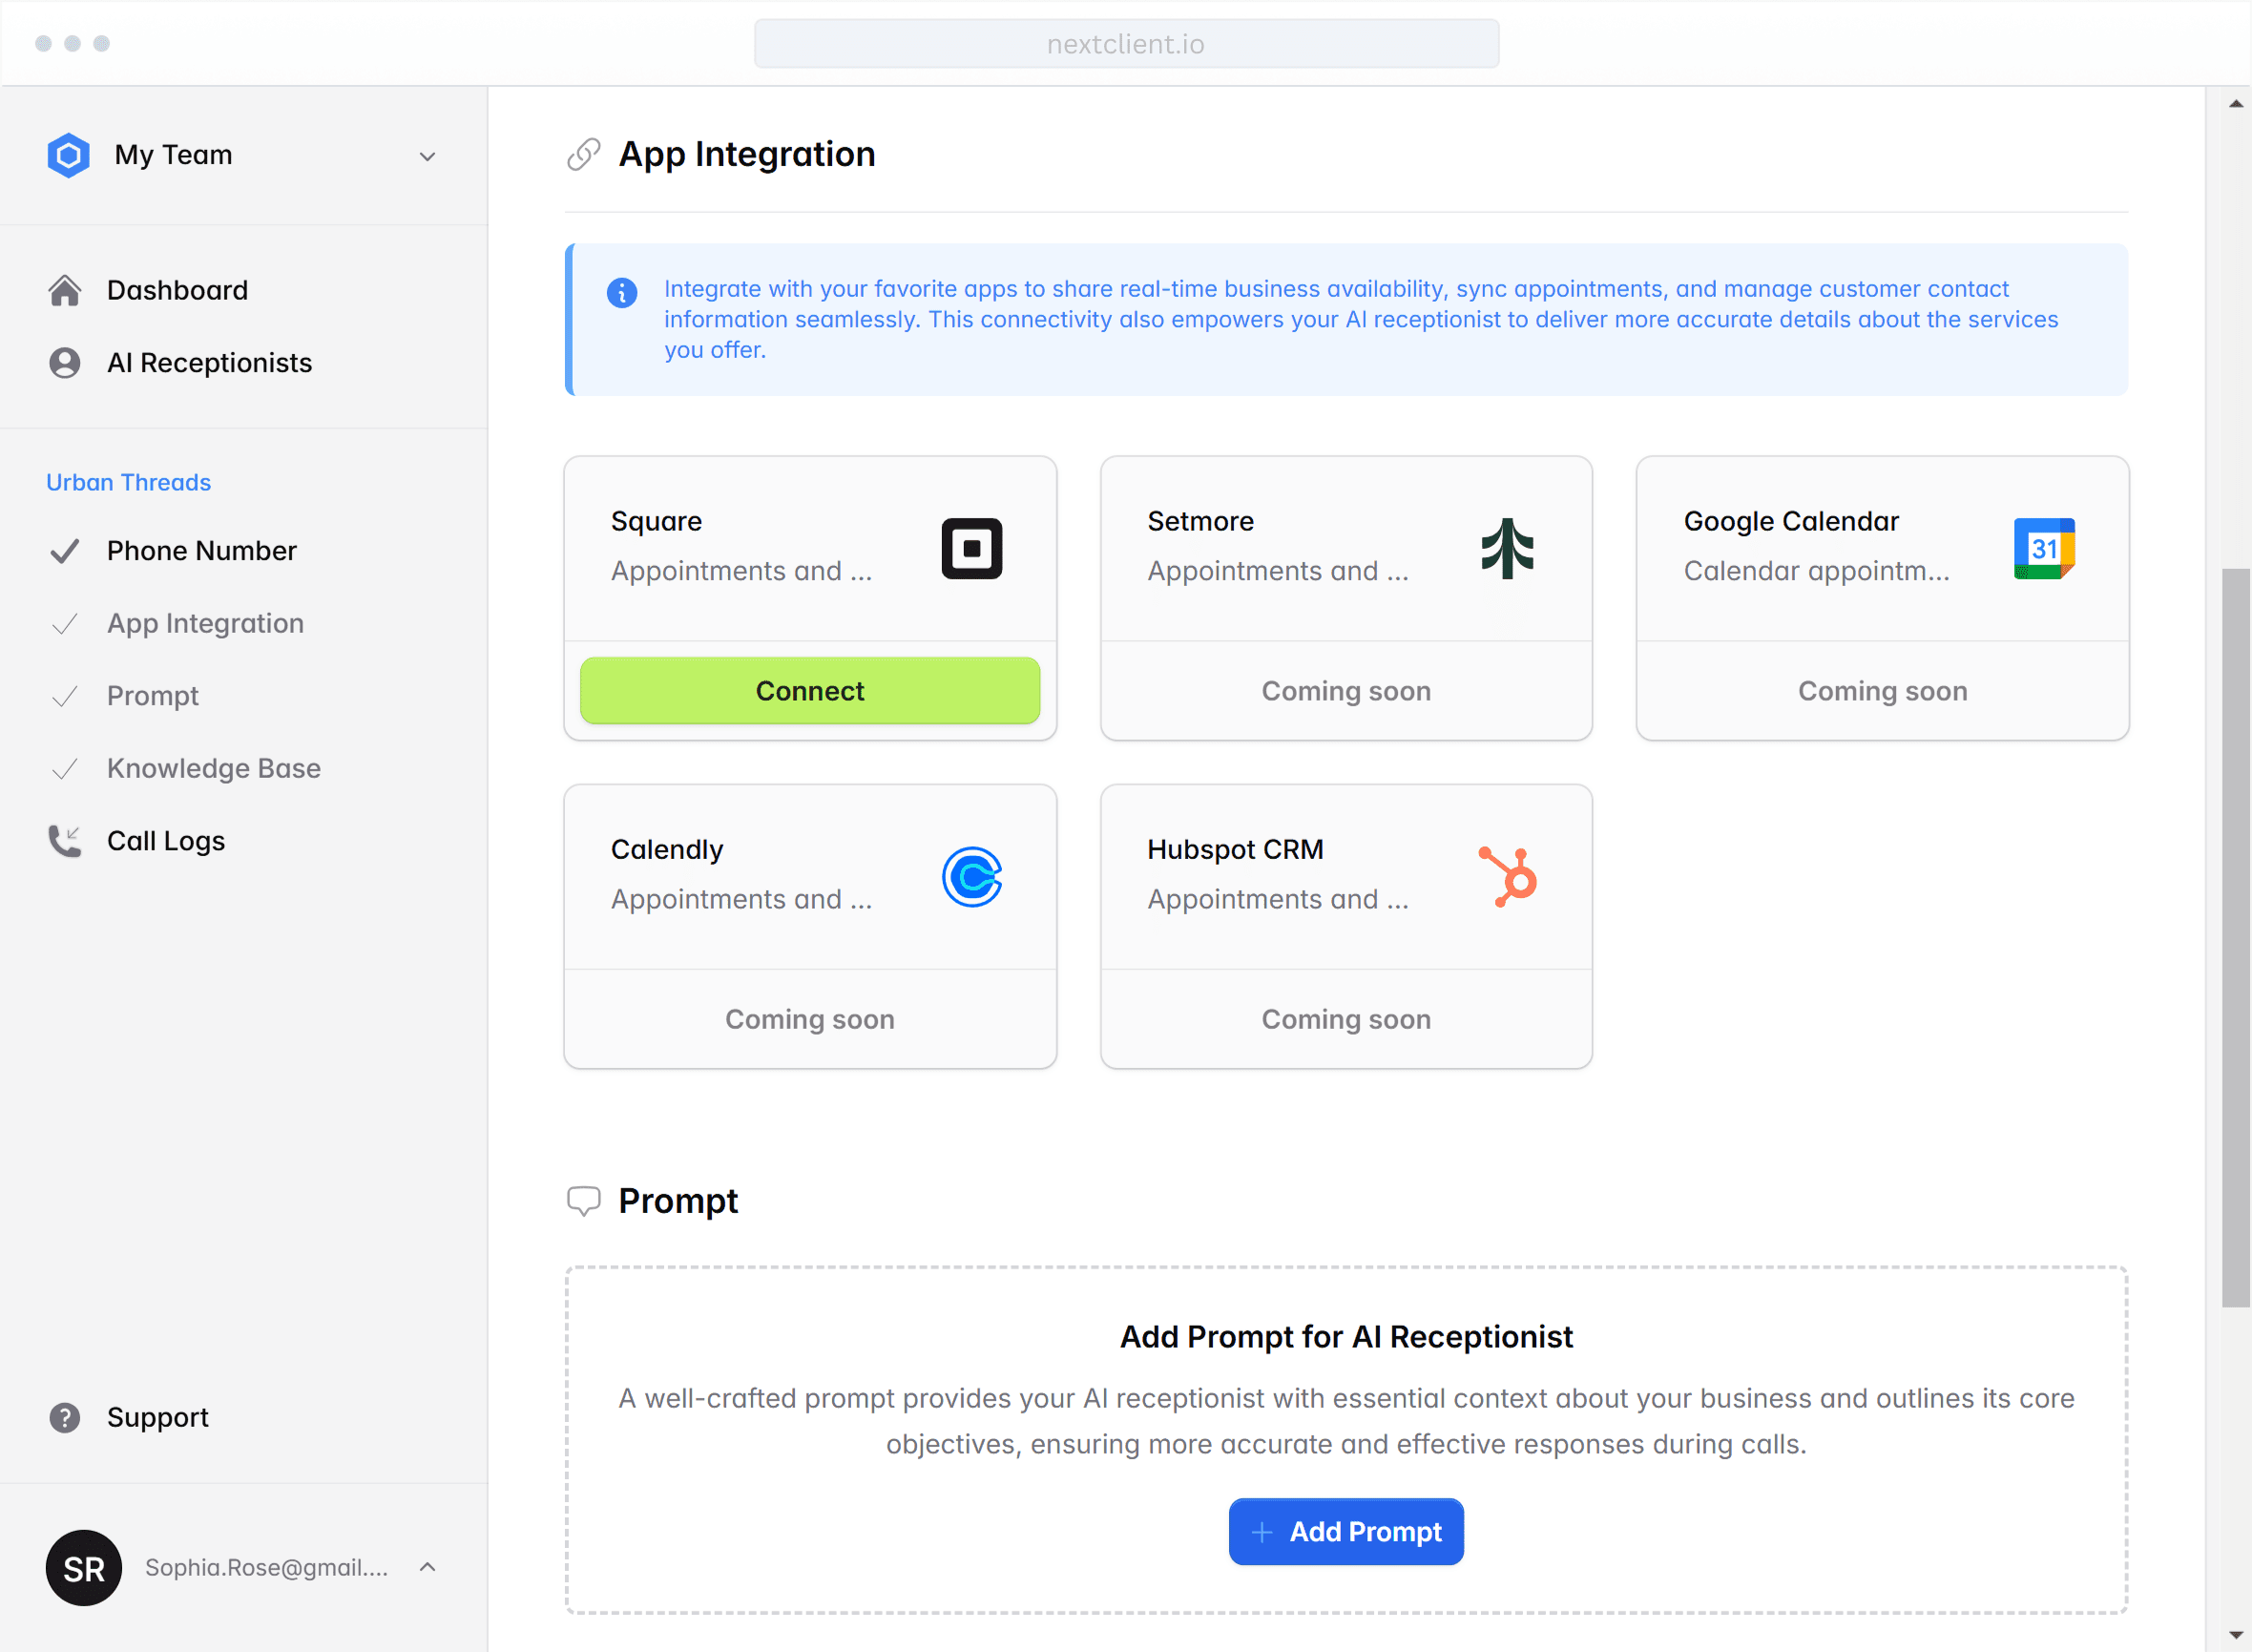Click the Call Logs phone icon
The width and height of the screenshot is (2252, 1652).
tap(65, 841)
